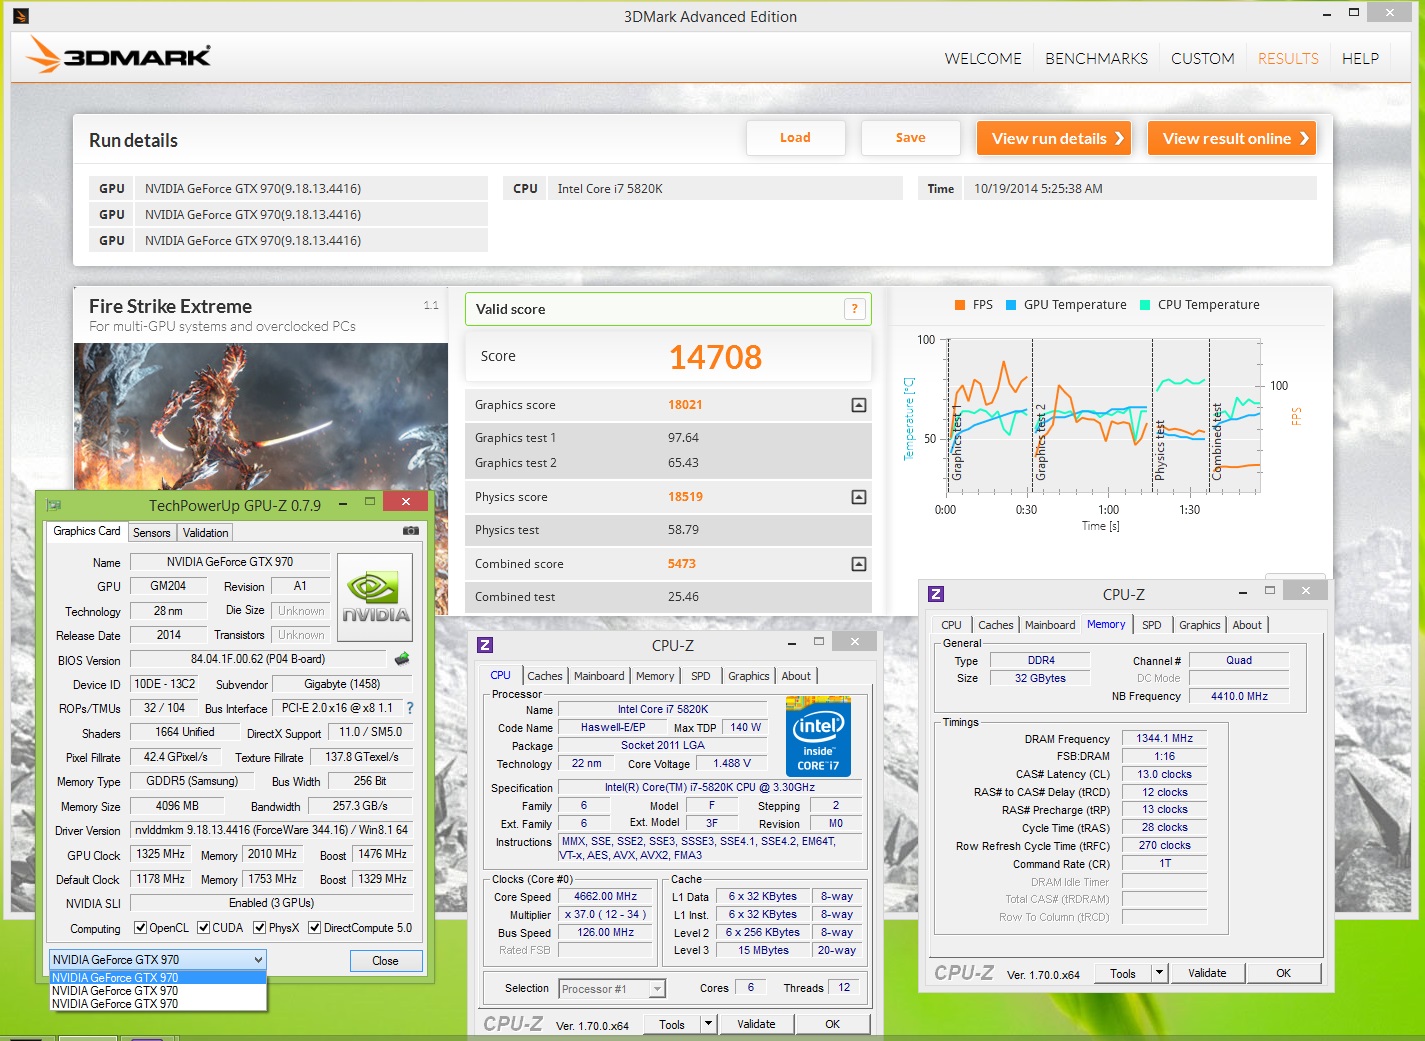Click Validate in CPU-Z Memory window
The height and width of the screenshot is (1041, 1425).
(1207, 973)
